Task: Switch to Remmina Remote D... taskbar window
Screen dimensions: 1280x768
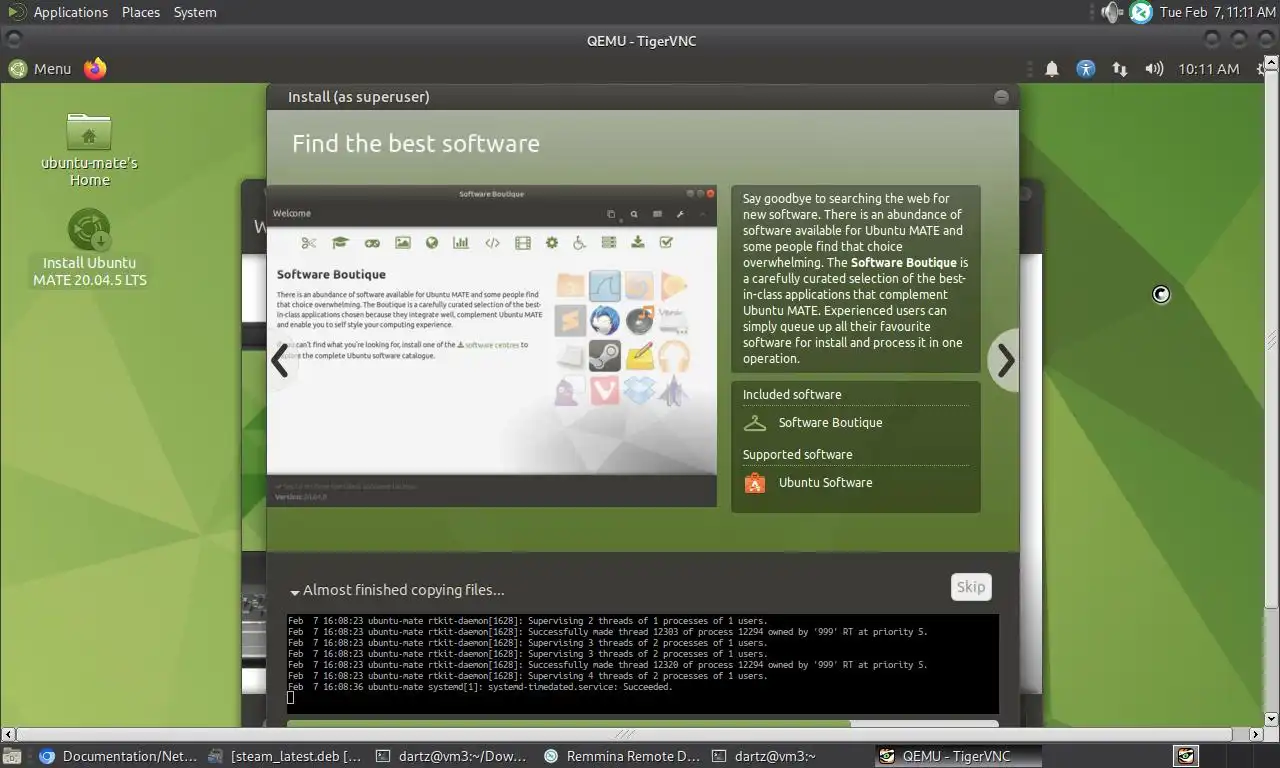Action: point(621,757)
